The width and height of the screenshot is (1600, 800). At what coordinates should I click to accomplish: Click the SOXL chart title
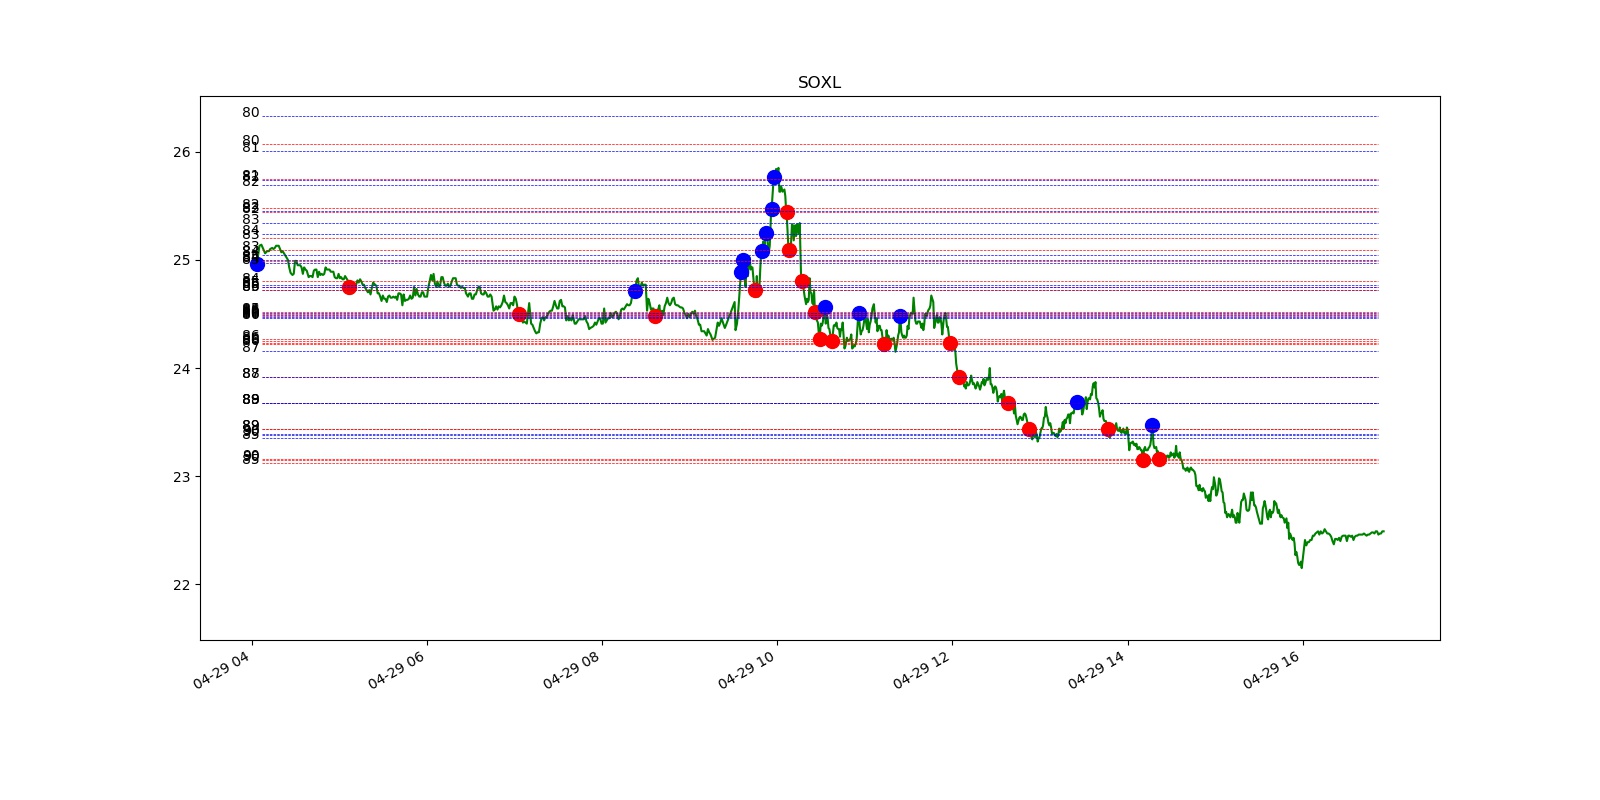click(x=819, y=83)
